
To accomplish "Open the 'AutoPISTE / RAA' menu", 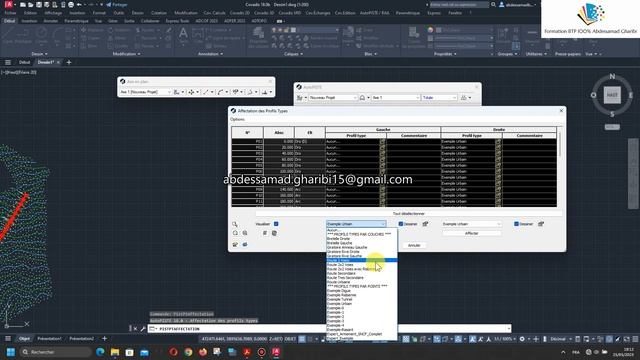I will [x=374, y=13].
